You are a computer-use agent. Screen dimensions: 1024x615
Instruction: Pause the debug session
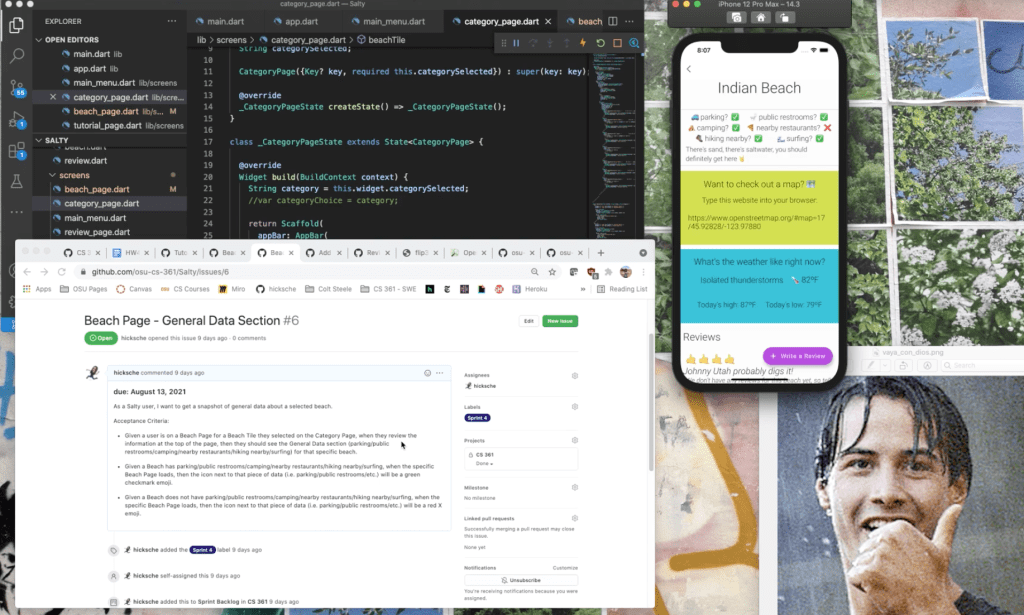(x=516, y=43)
